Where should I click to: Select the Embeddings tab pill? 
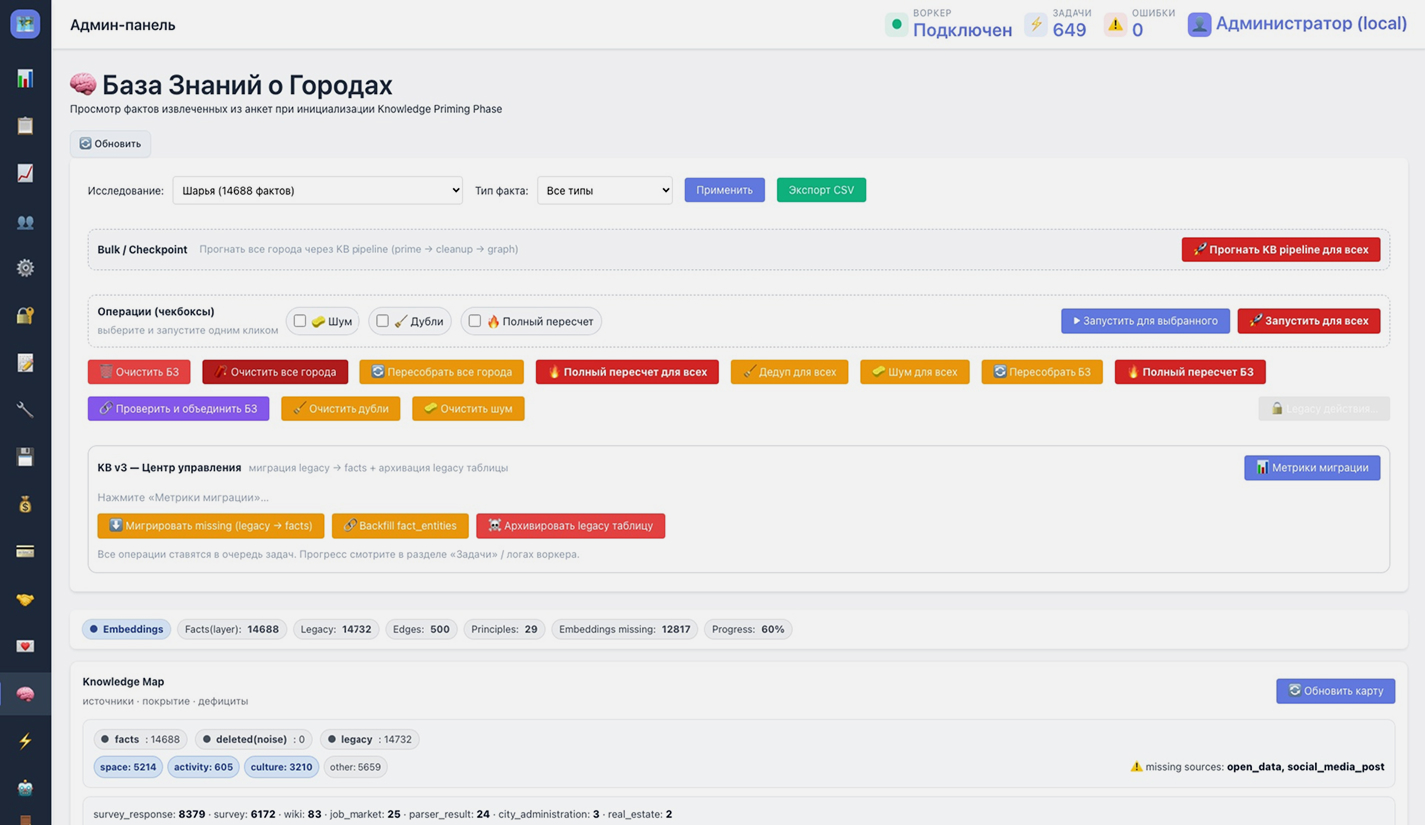click(x=126, y=629)
